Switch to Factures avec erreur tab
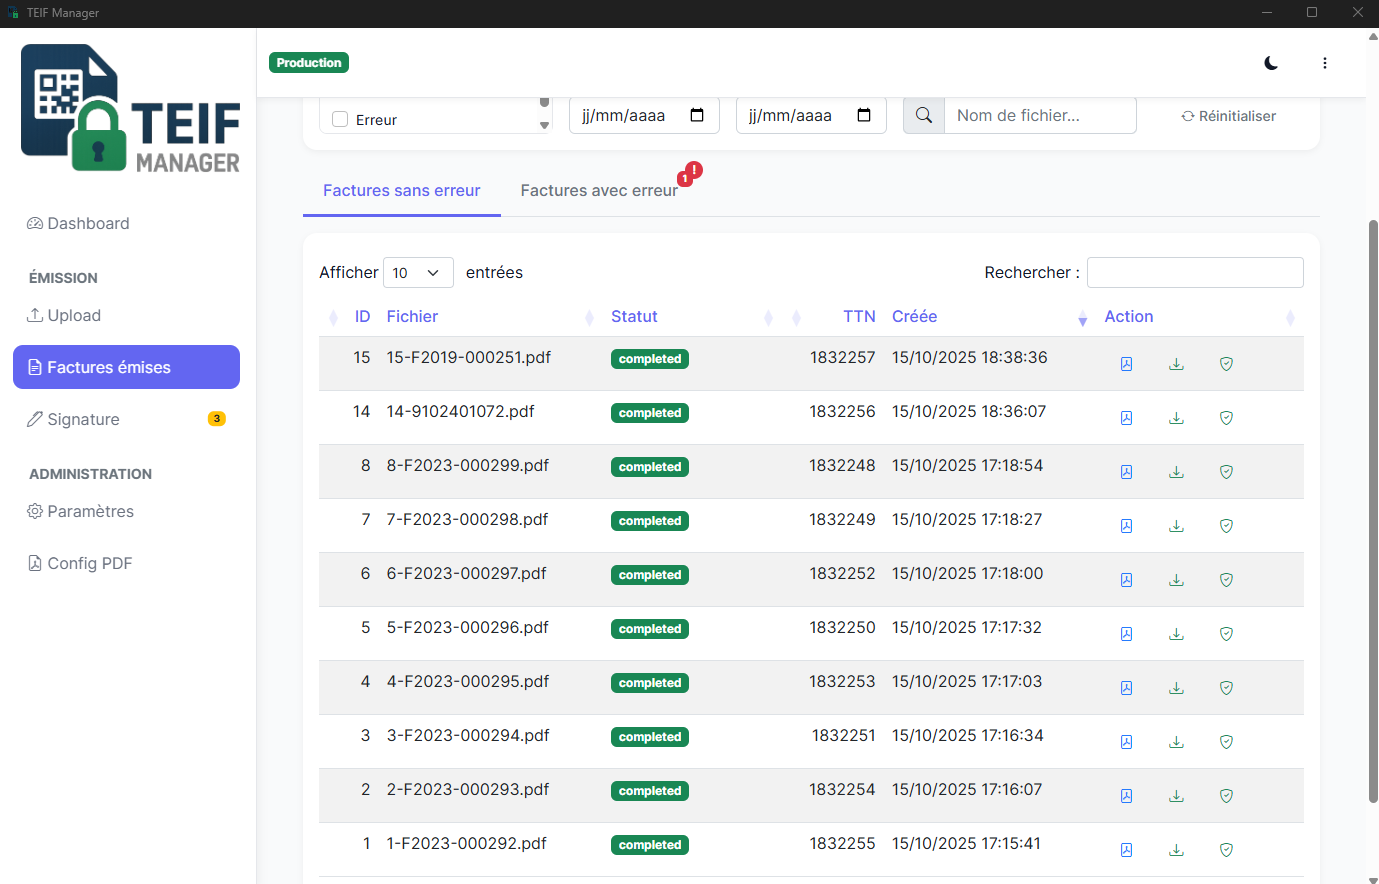The image size is (1379, 884). click(x=599, y=191)
